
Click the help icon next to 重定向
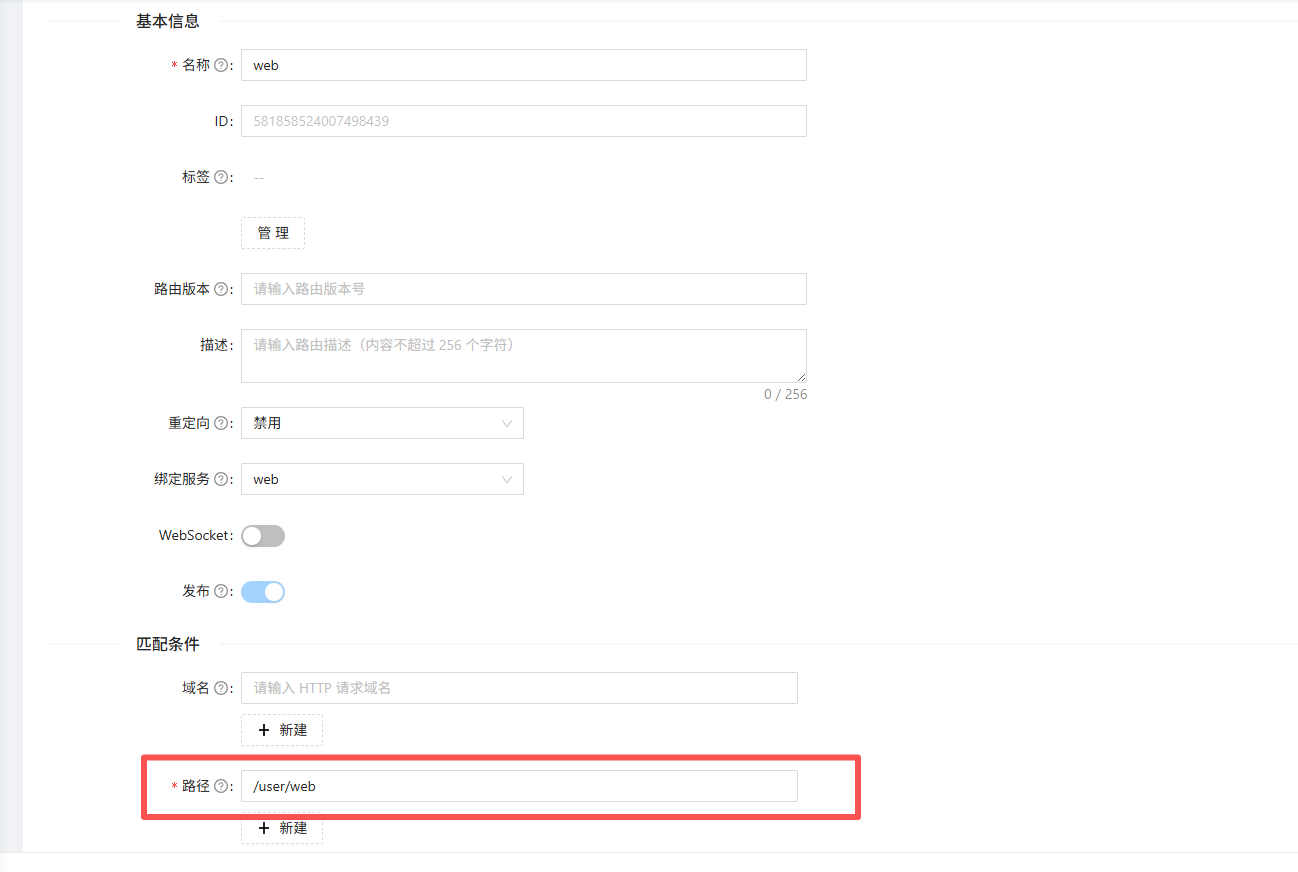(221, 423)
